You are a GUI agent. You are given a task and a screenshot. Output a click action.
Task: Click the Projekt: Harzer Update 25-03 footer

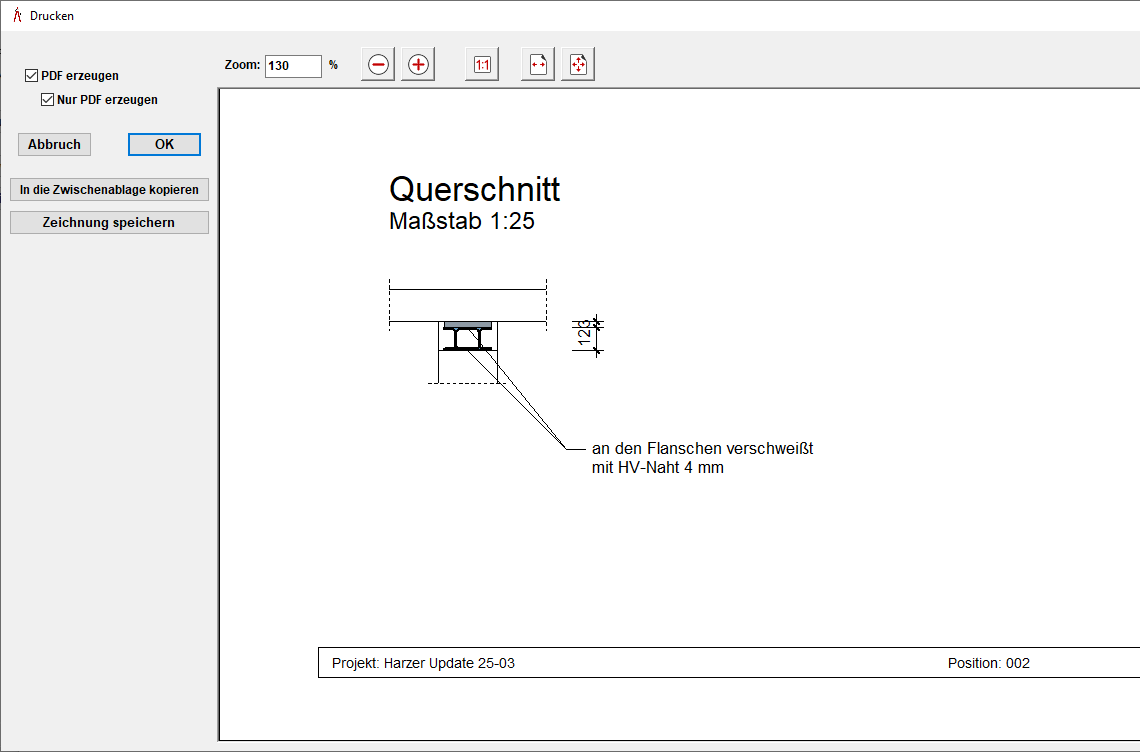coord(424,663)
